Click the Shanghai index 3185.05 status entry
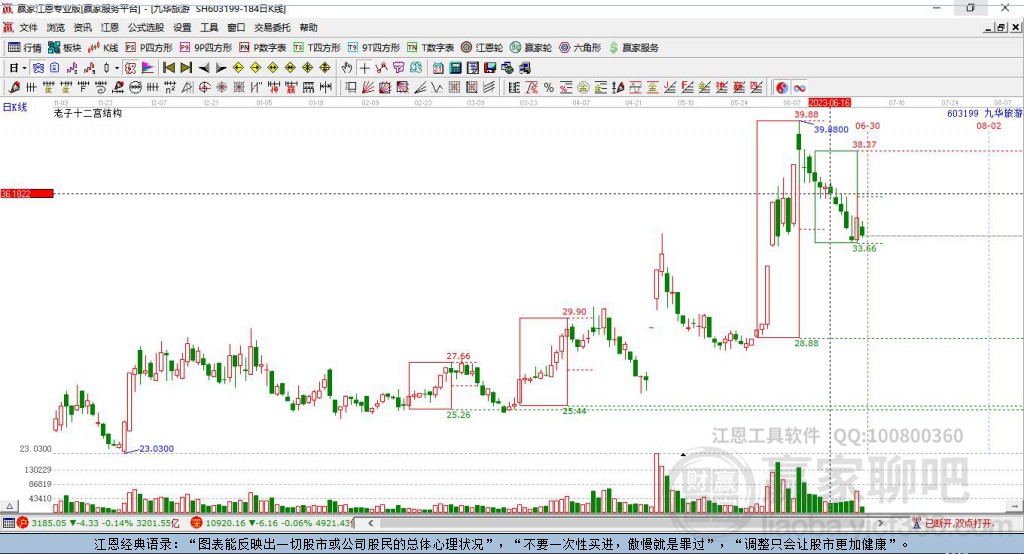The width and height of the screenshot is (1024, 554). pos(99,523)
